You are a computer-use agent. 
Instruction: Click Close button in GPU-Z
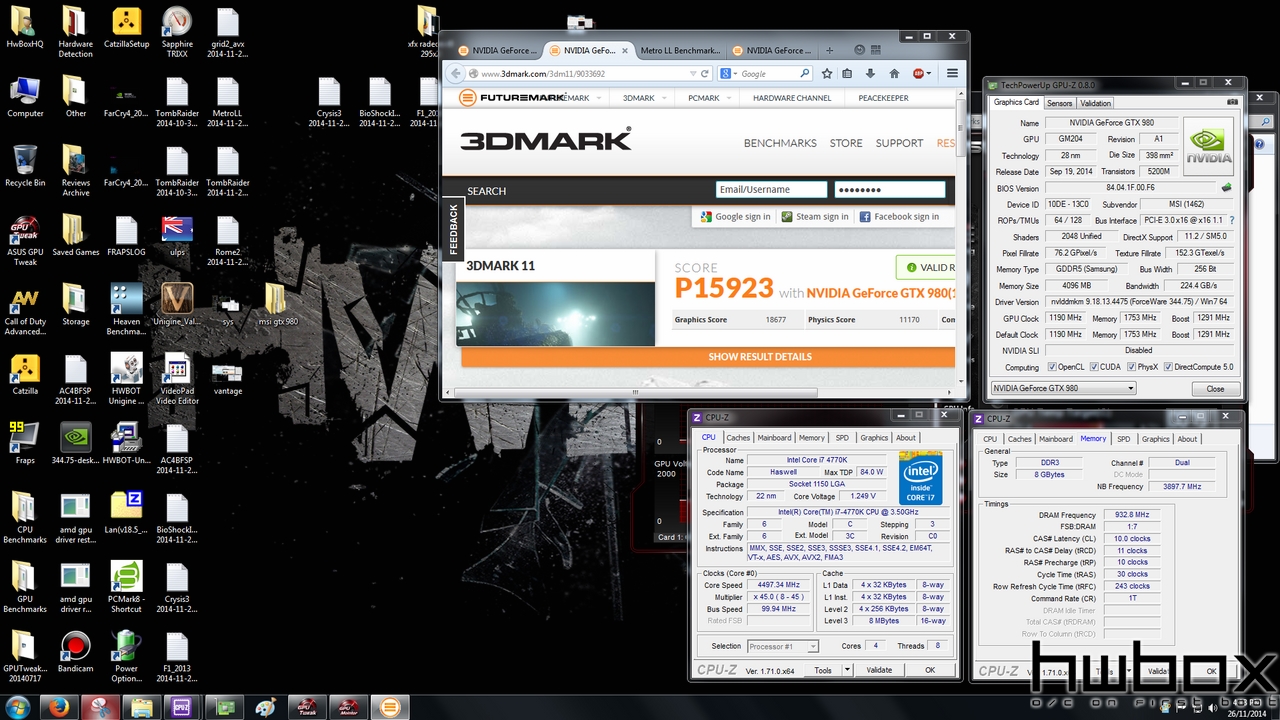coord(1215,388)
